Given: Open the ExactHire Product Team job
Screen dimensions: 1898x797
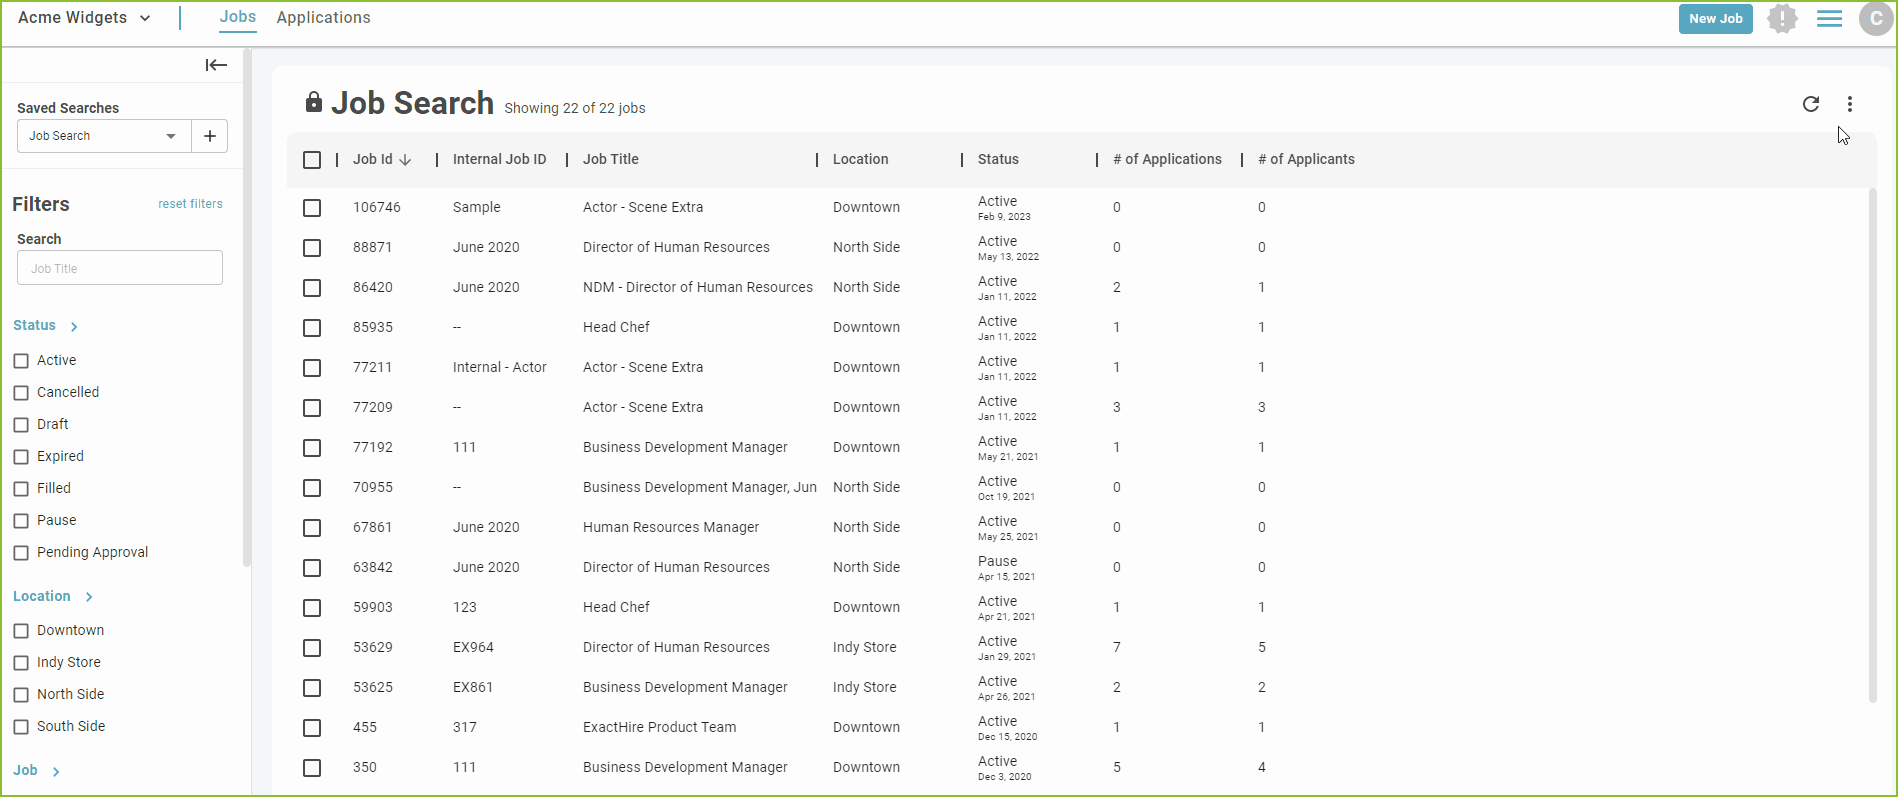Looking at the screenshot, I should tap(659, 727).
